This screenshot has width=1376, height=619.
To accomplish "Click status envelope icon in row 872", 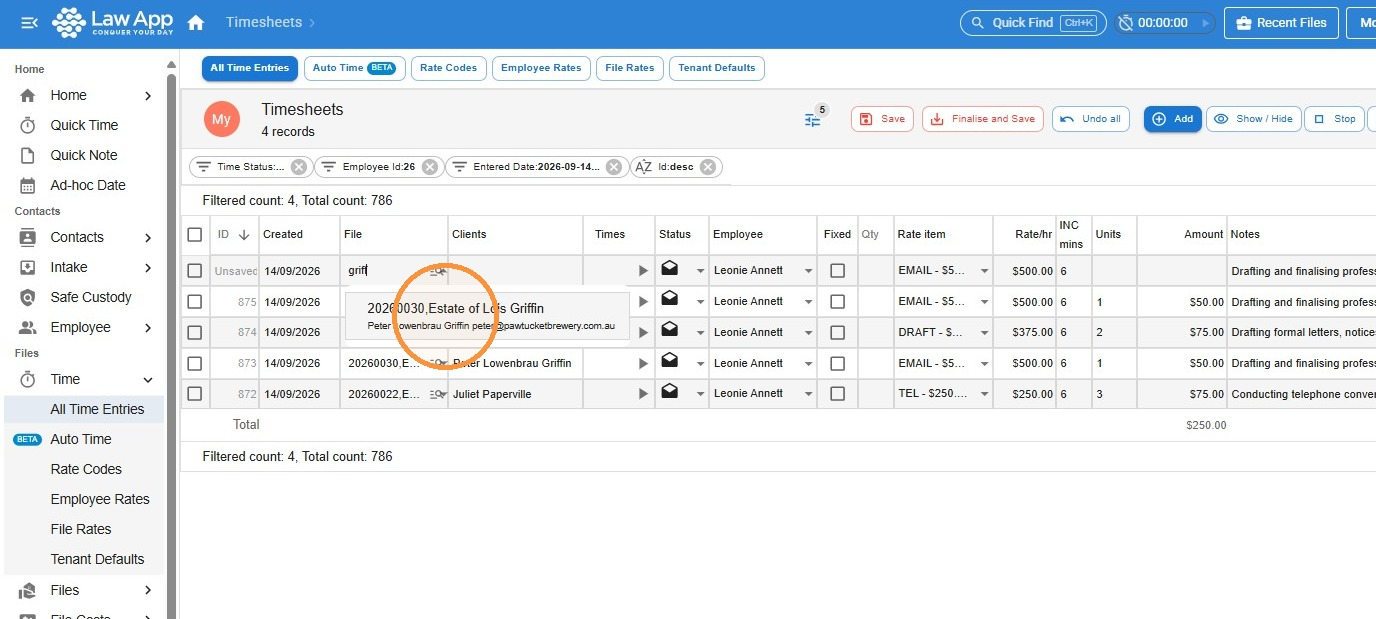I will (x=670, y=391).
